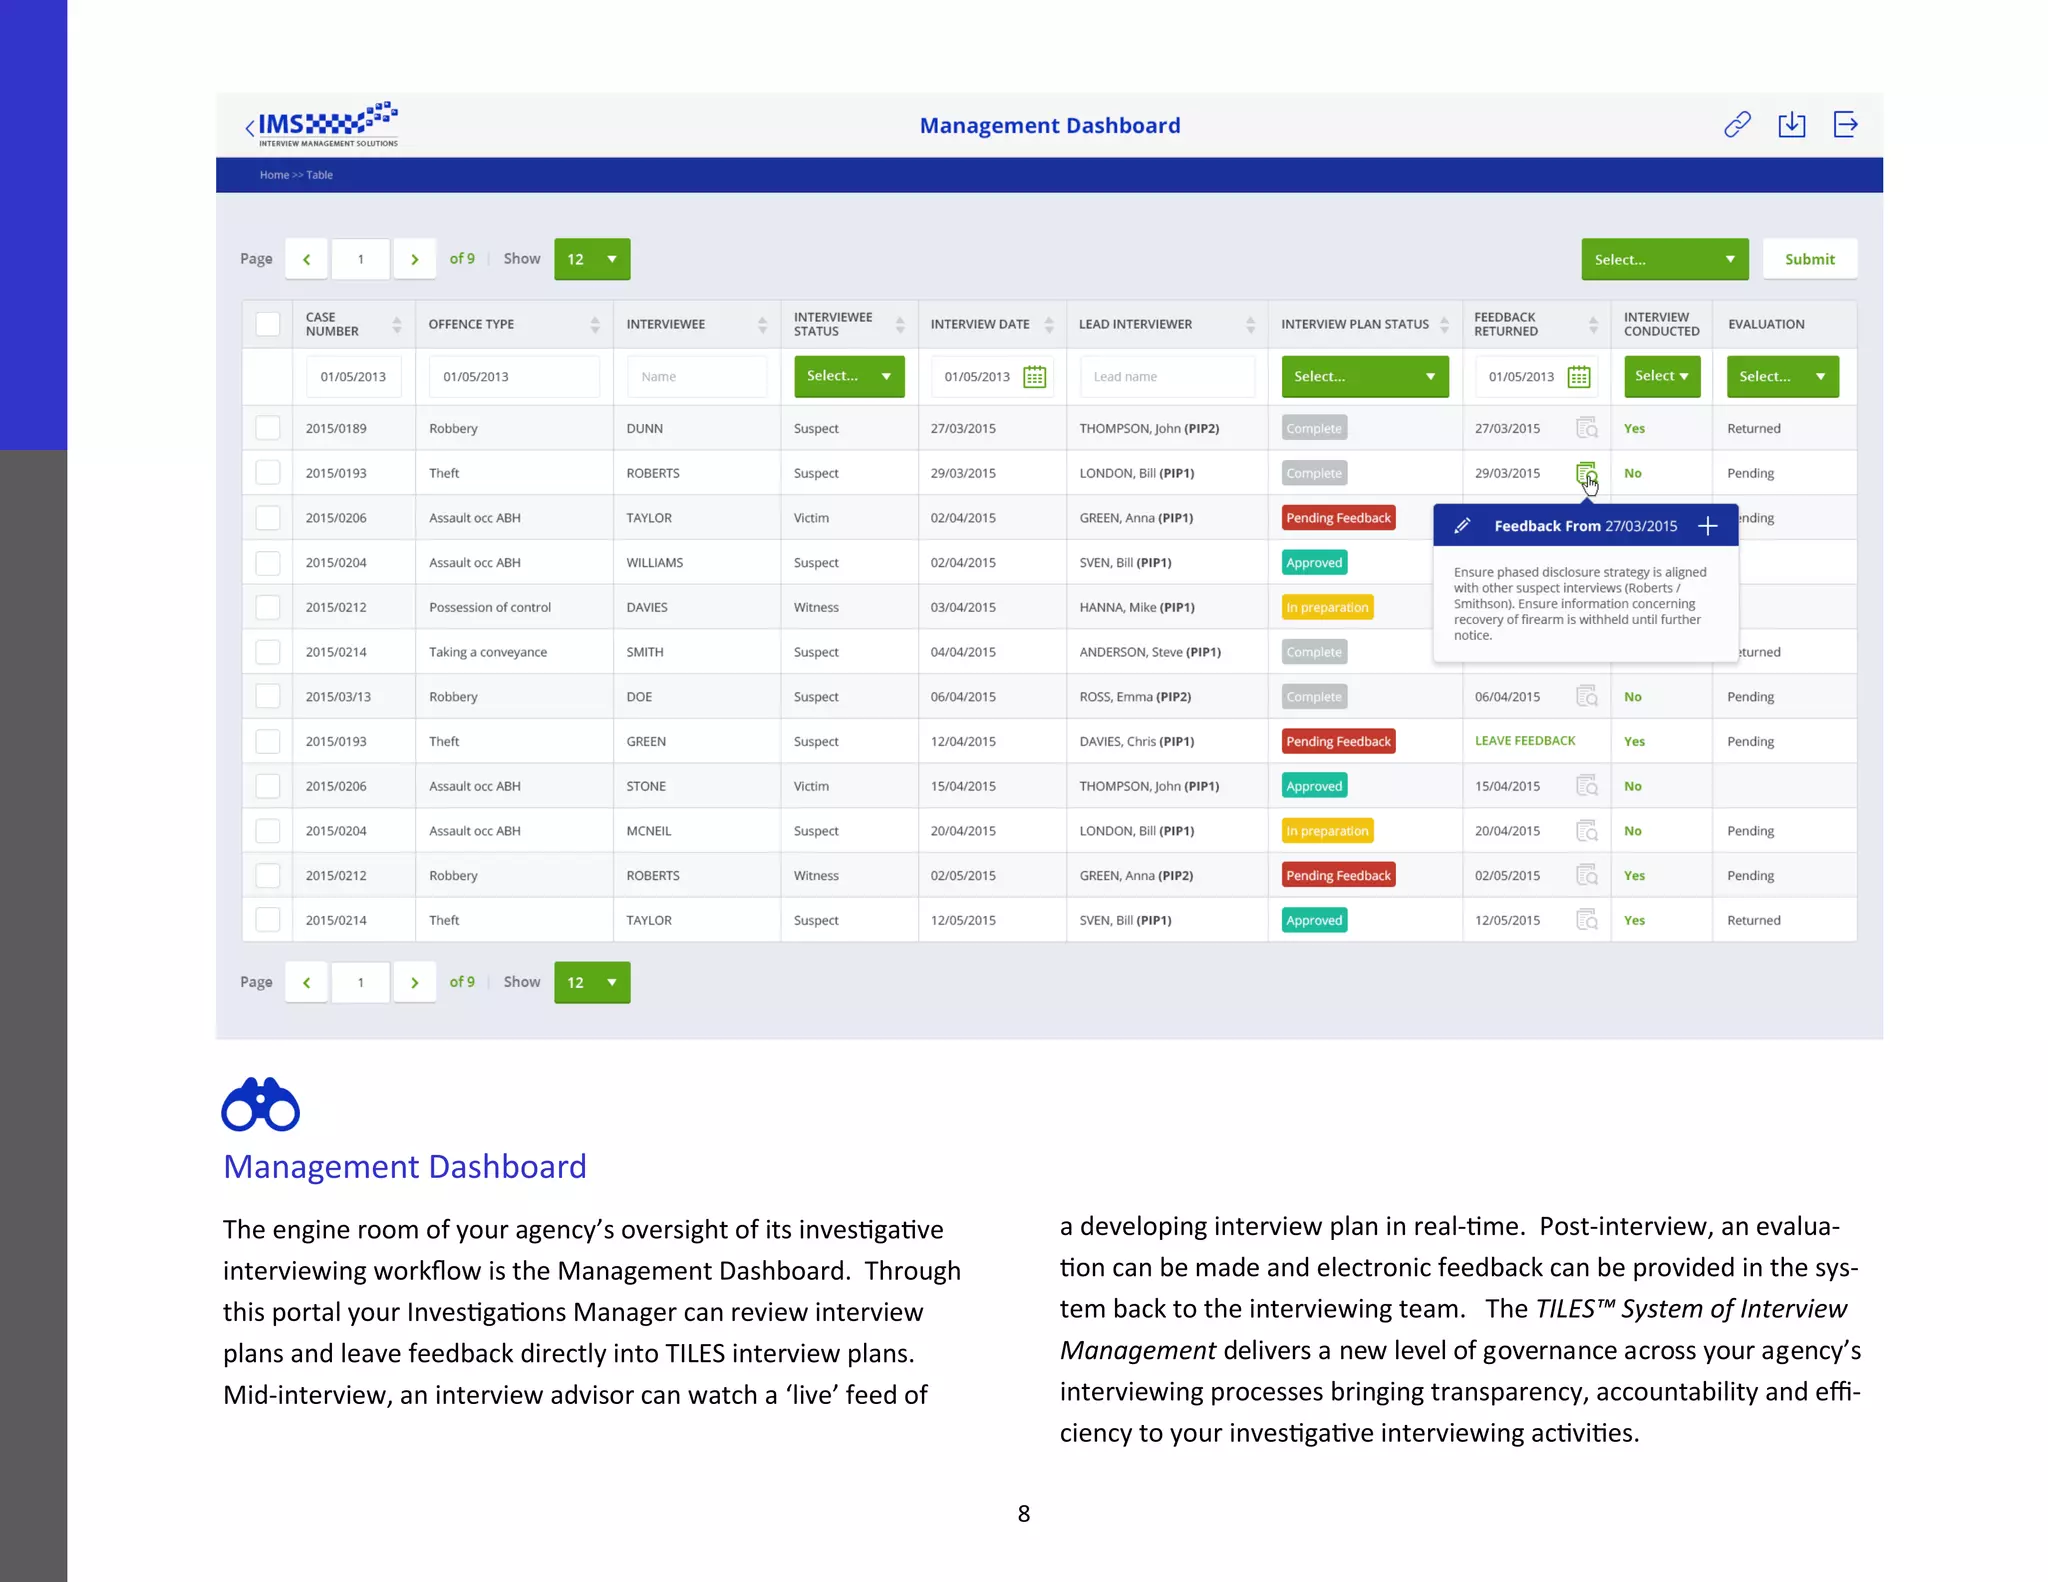Click the link chain icon in header
The height and width of the screenshot is (1582, 2048).
pyautogui.click(x=1737, y=125)
